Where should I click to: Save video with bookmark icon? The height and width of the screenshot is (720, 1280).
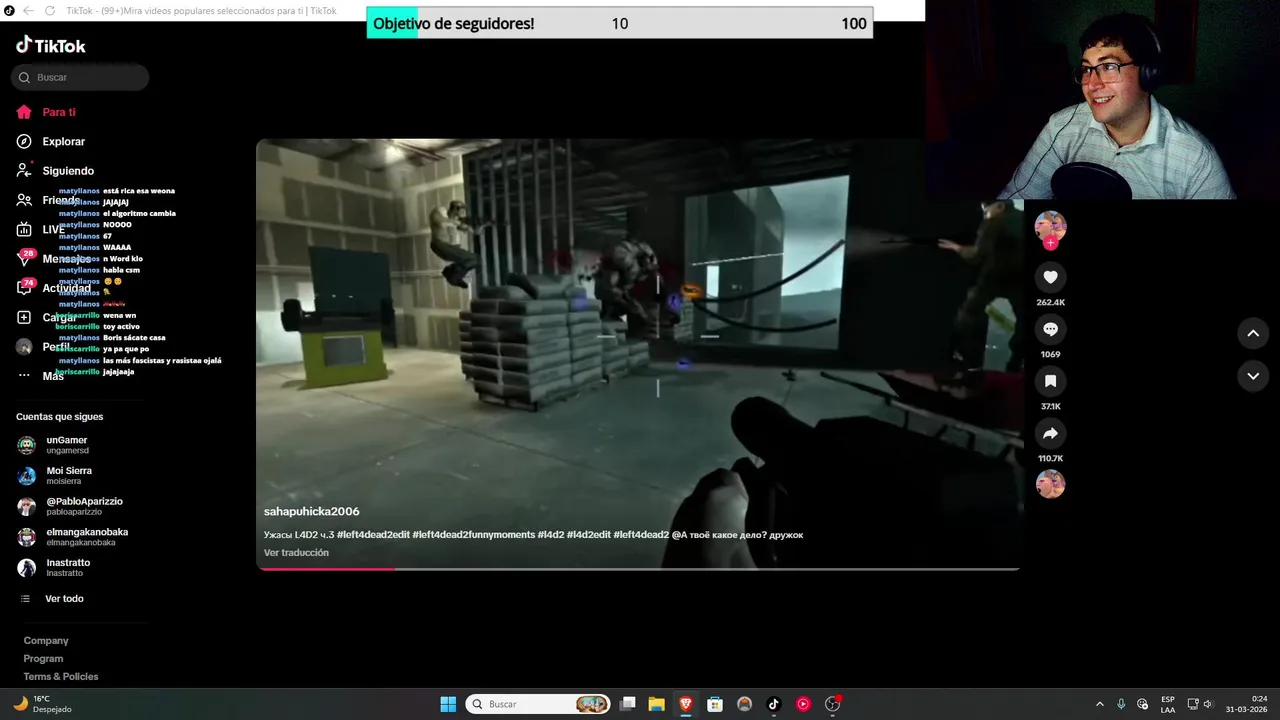[1050, 381]
